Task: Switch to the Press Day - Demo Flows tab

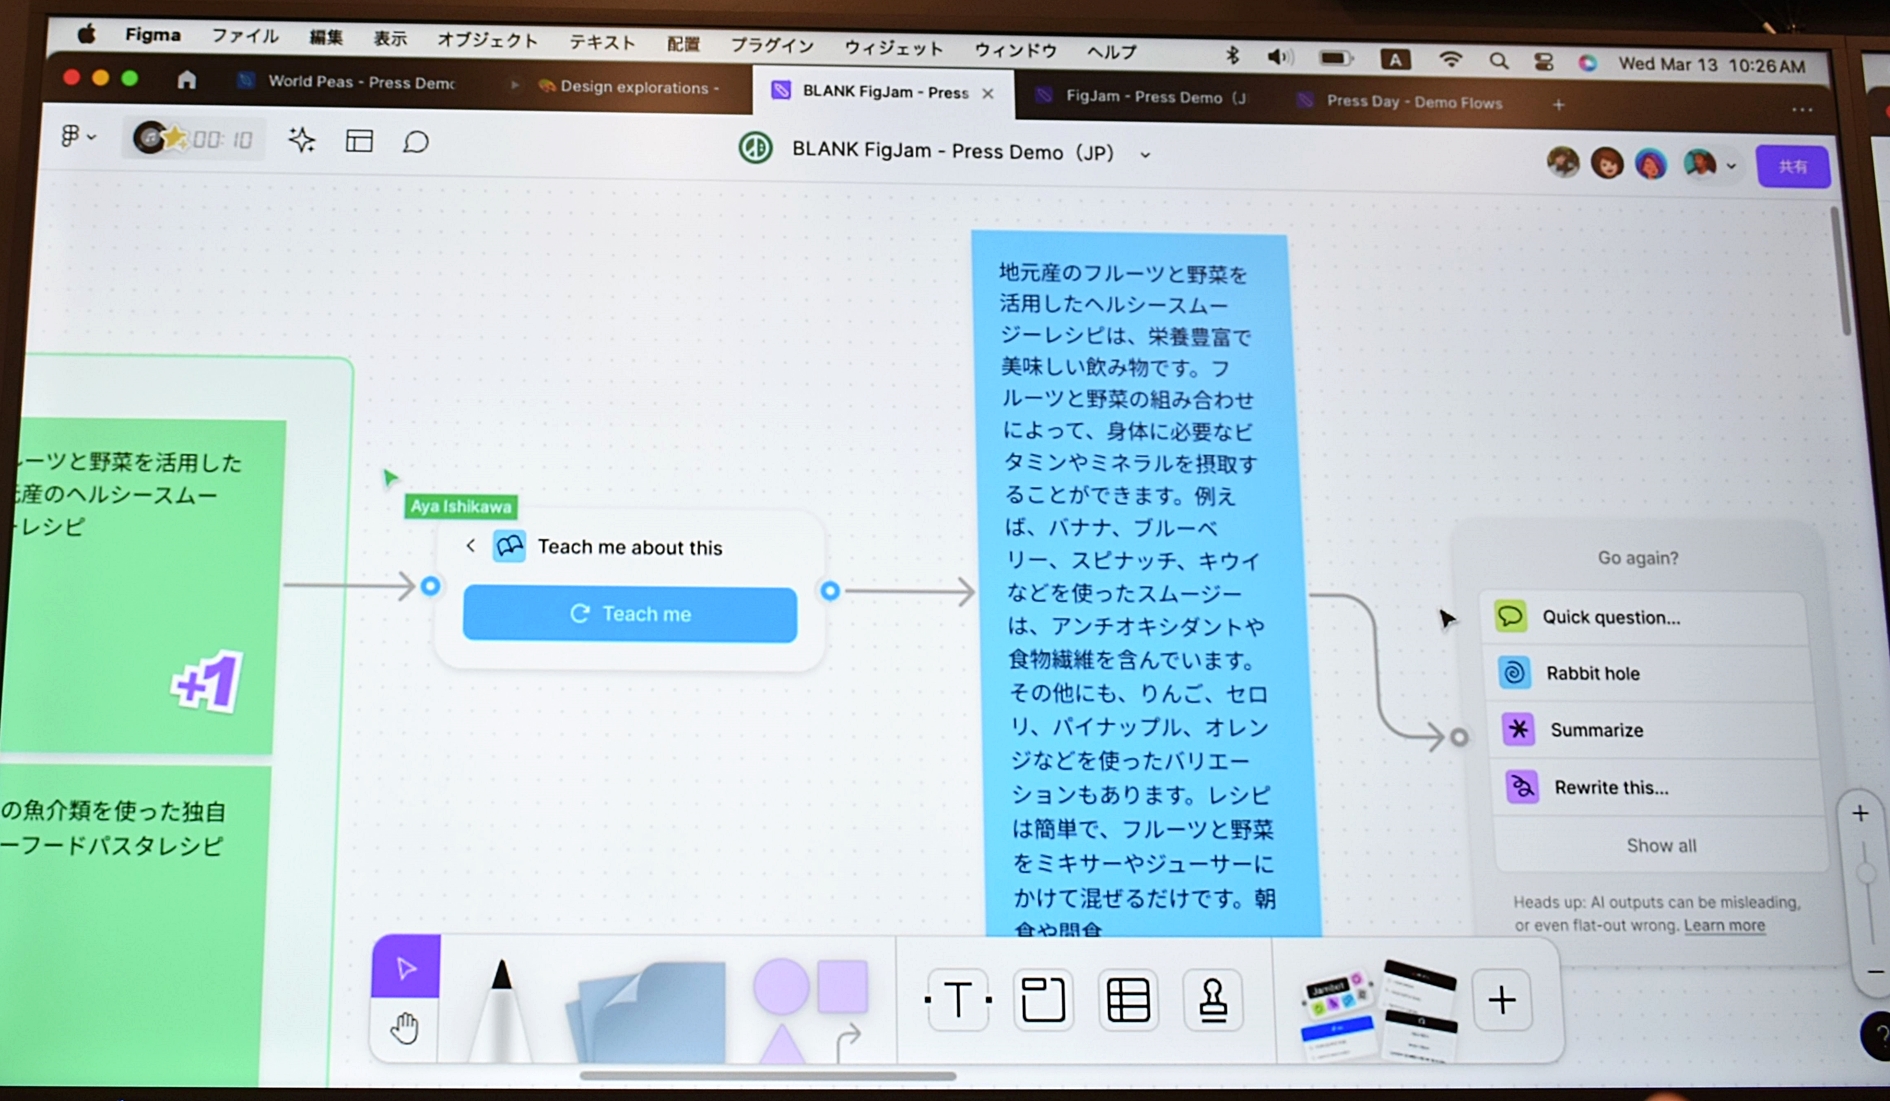Action: point(1413,101)
